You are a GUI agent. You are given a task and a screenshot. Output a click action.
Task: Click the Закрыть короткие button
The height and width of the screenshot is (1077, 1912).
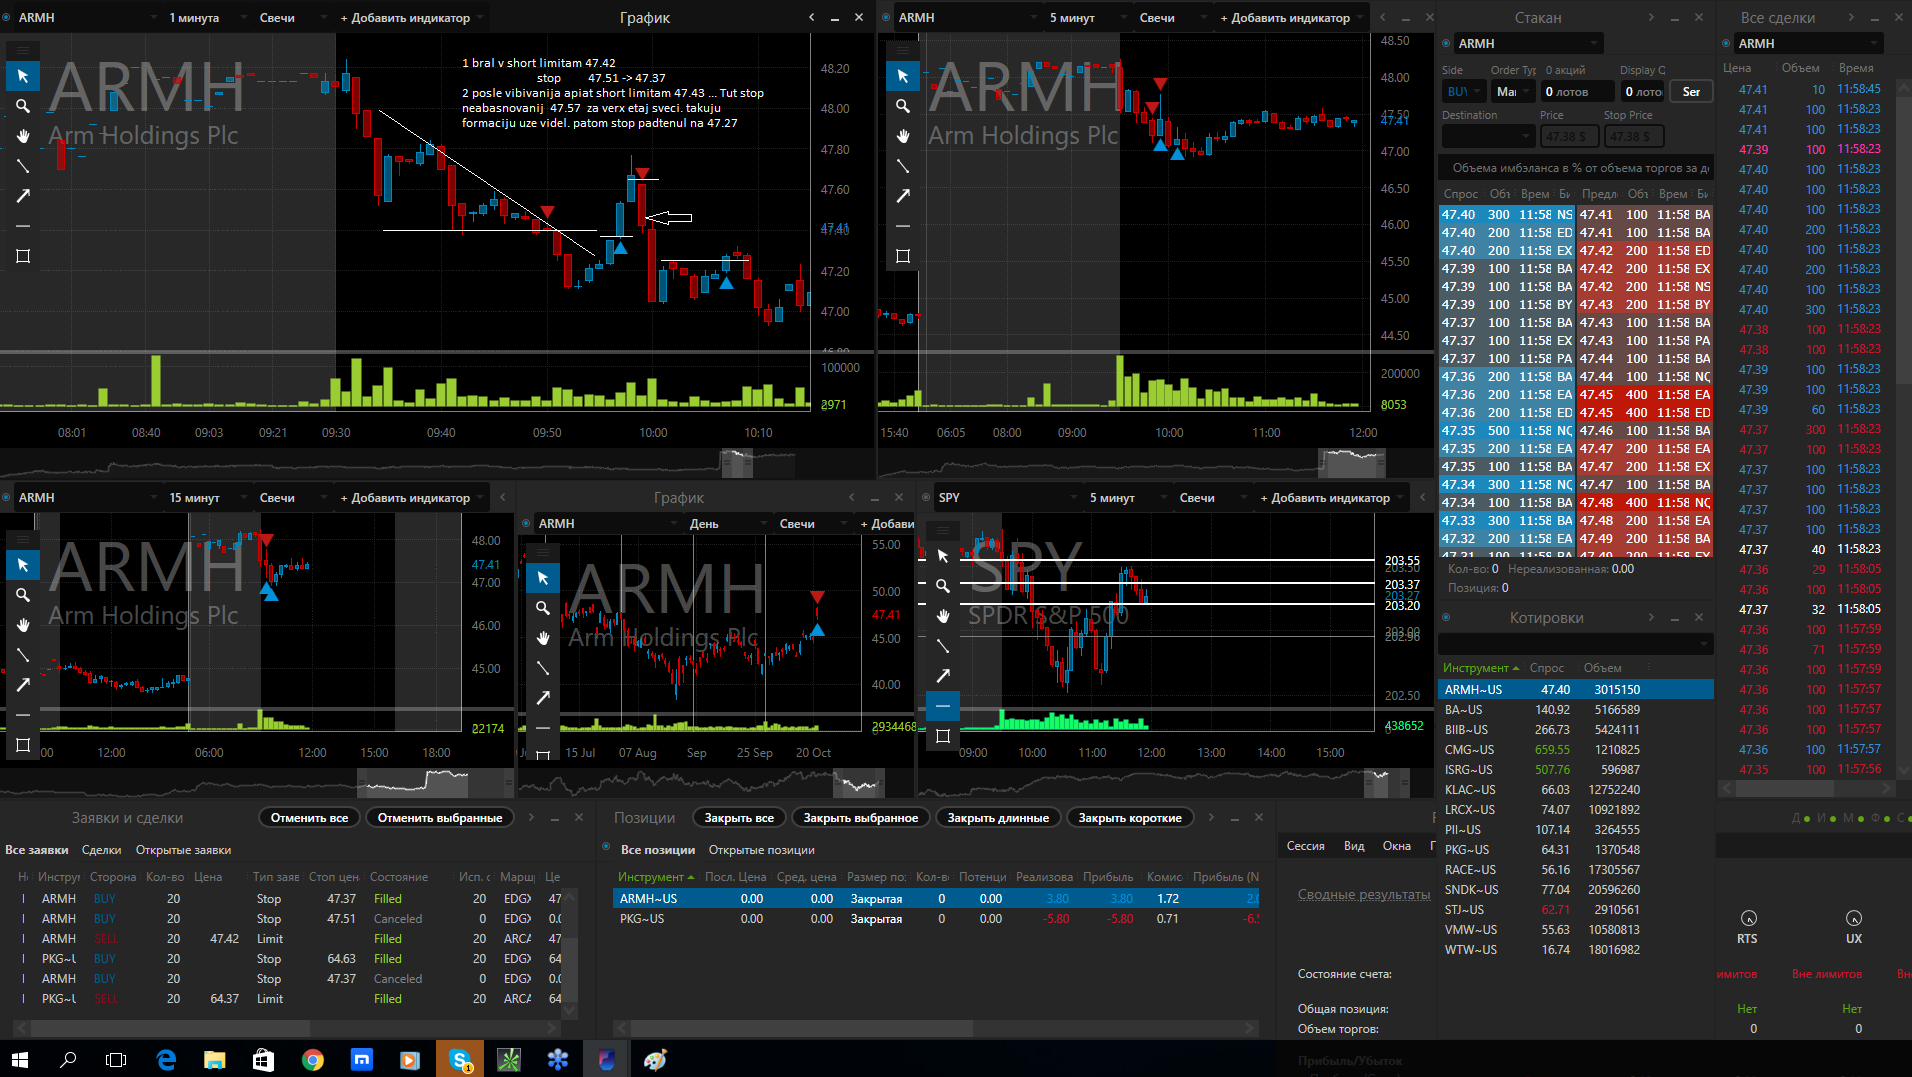(x=1130, y=818)
